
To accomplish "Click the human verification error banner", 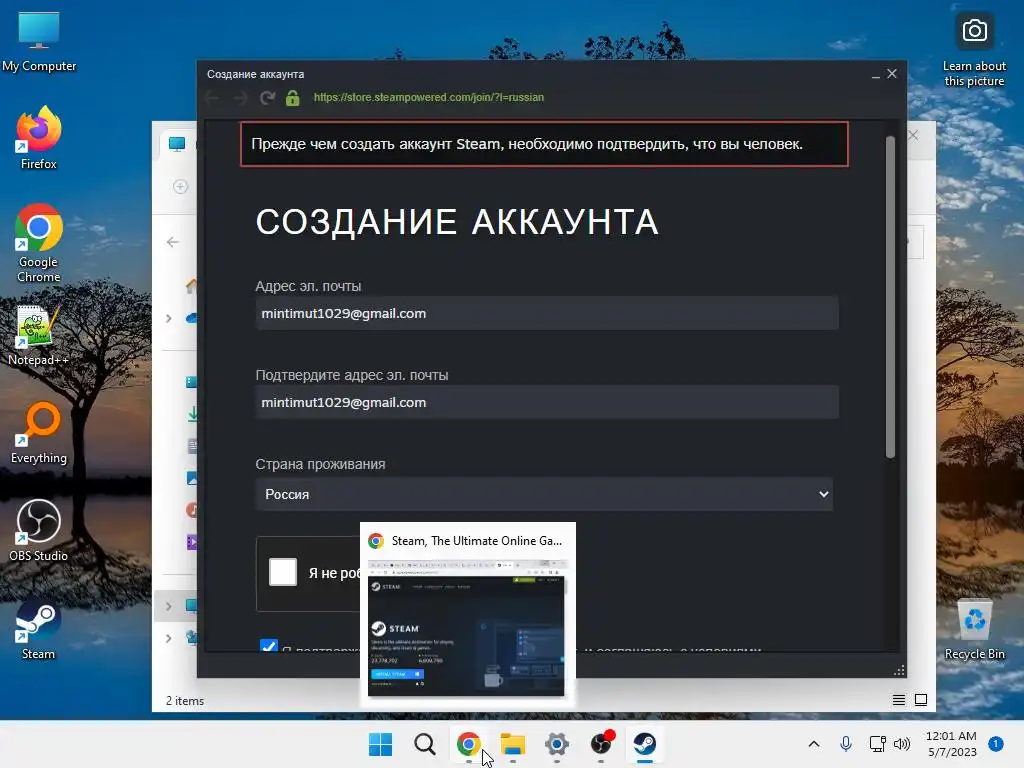I will pos(544,144).
